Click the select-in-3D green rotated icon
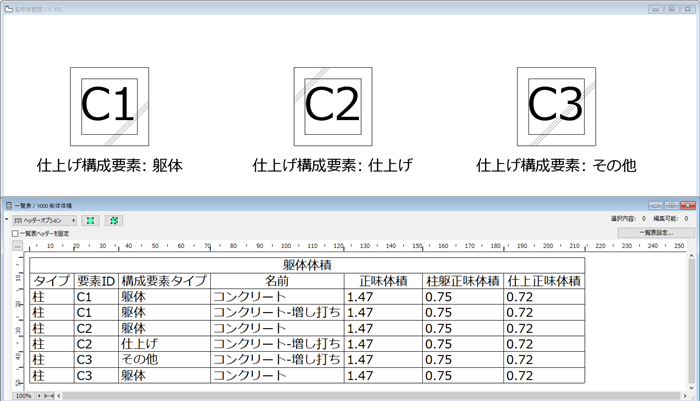 click(x=114, y=221)
